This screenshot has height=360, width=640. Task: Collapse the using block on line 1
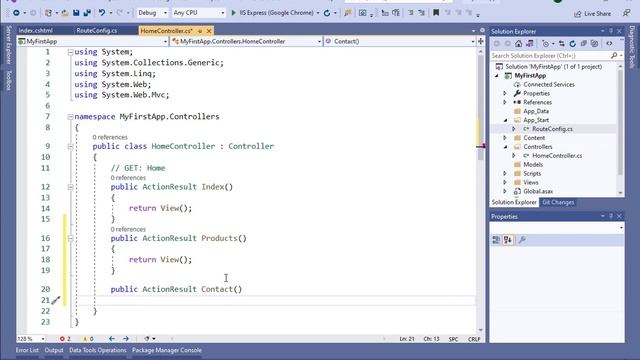(x=70, y=52)
